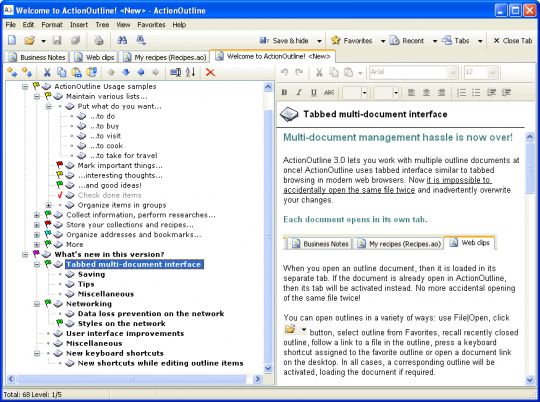Expand Store your collections and recipes node

click(37, 225)
